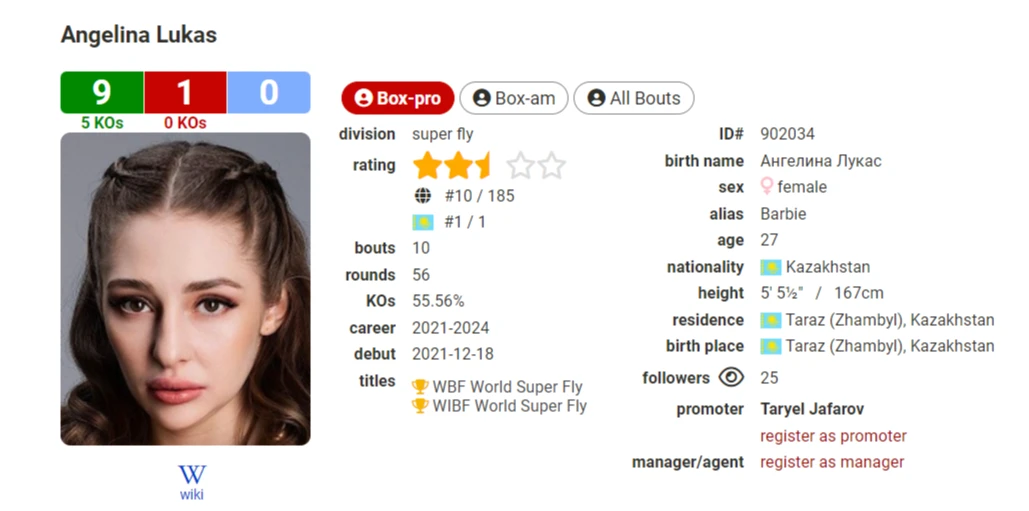Switch to the Box-am tab
The width and height of the screenshot is (1029, 511).
click(514, 98)
